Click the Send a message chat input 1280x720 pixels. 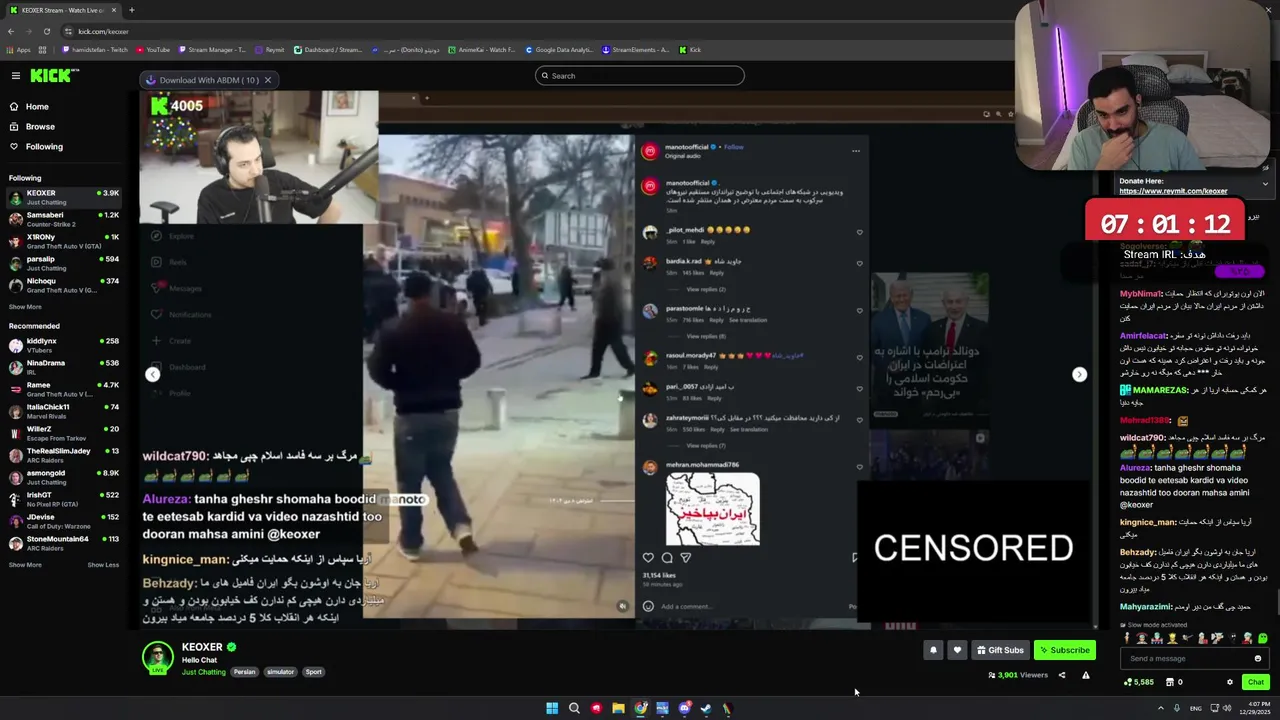[x=1185, y=658]
